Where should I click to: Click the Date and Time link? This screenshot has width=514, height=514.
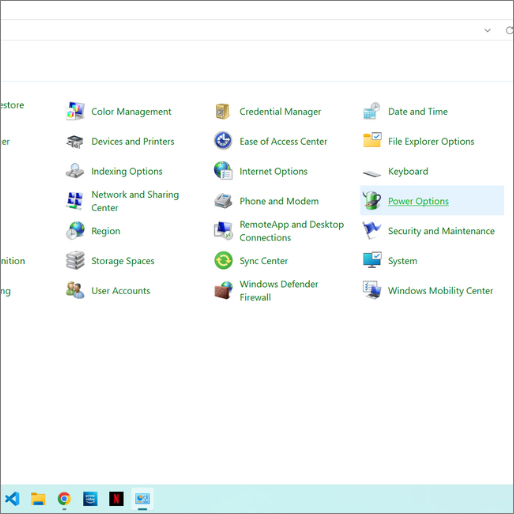point(418,112)
